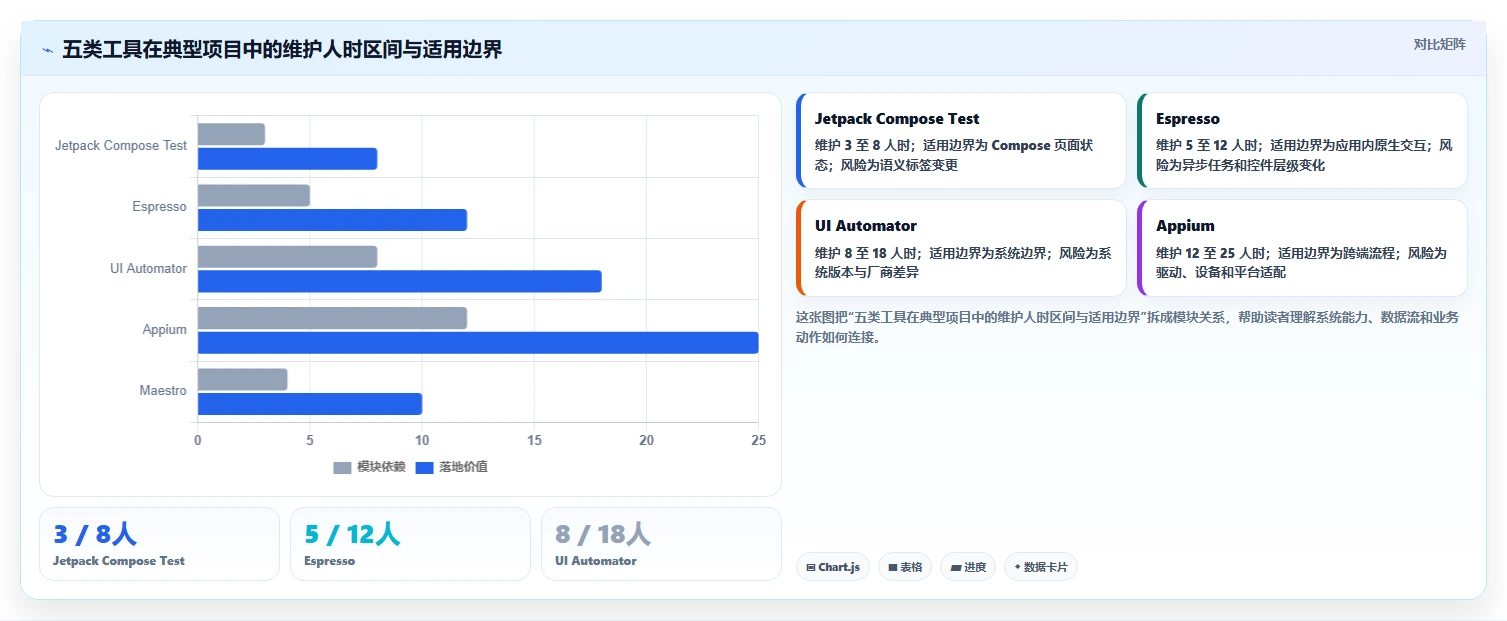Click the gray Appium bar in chart

332,318
